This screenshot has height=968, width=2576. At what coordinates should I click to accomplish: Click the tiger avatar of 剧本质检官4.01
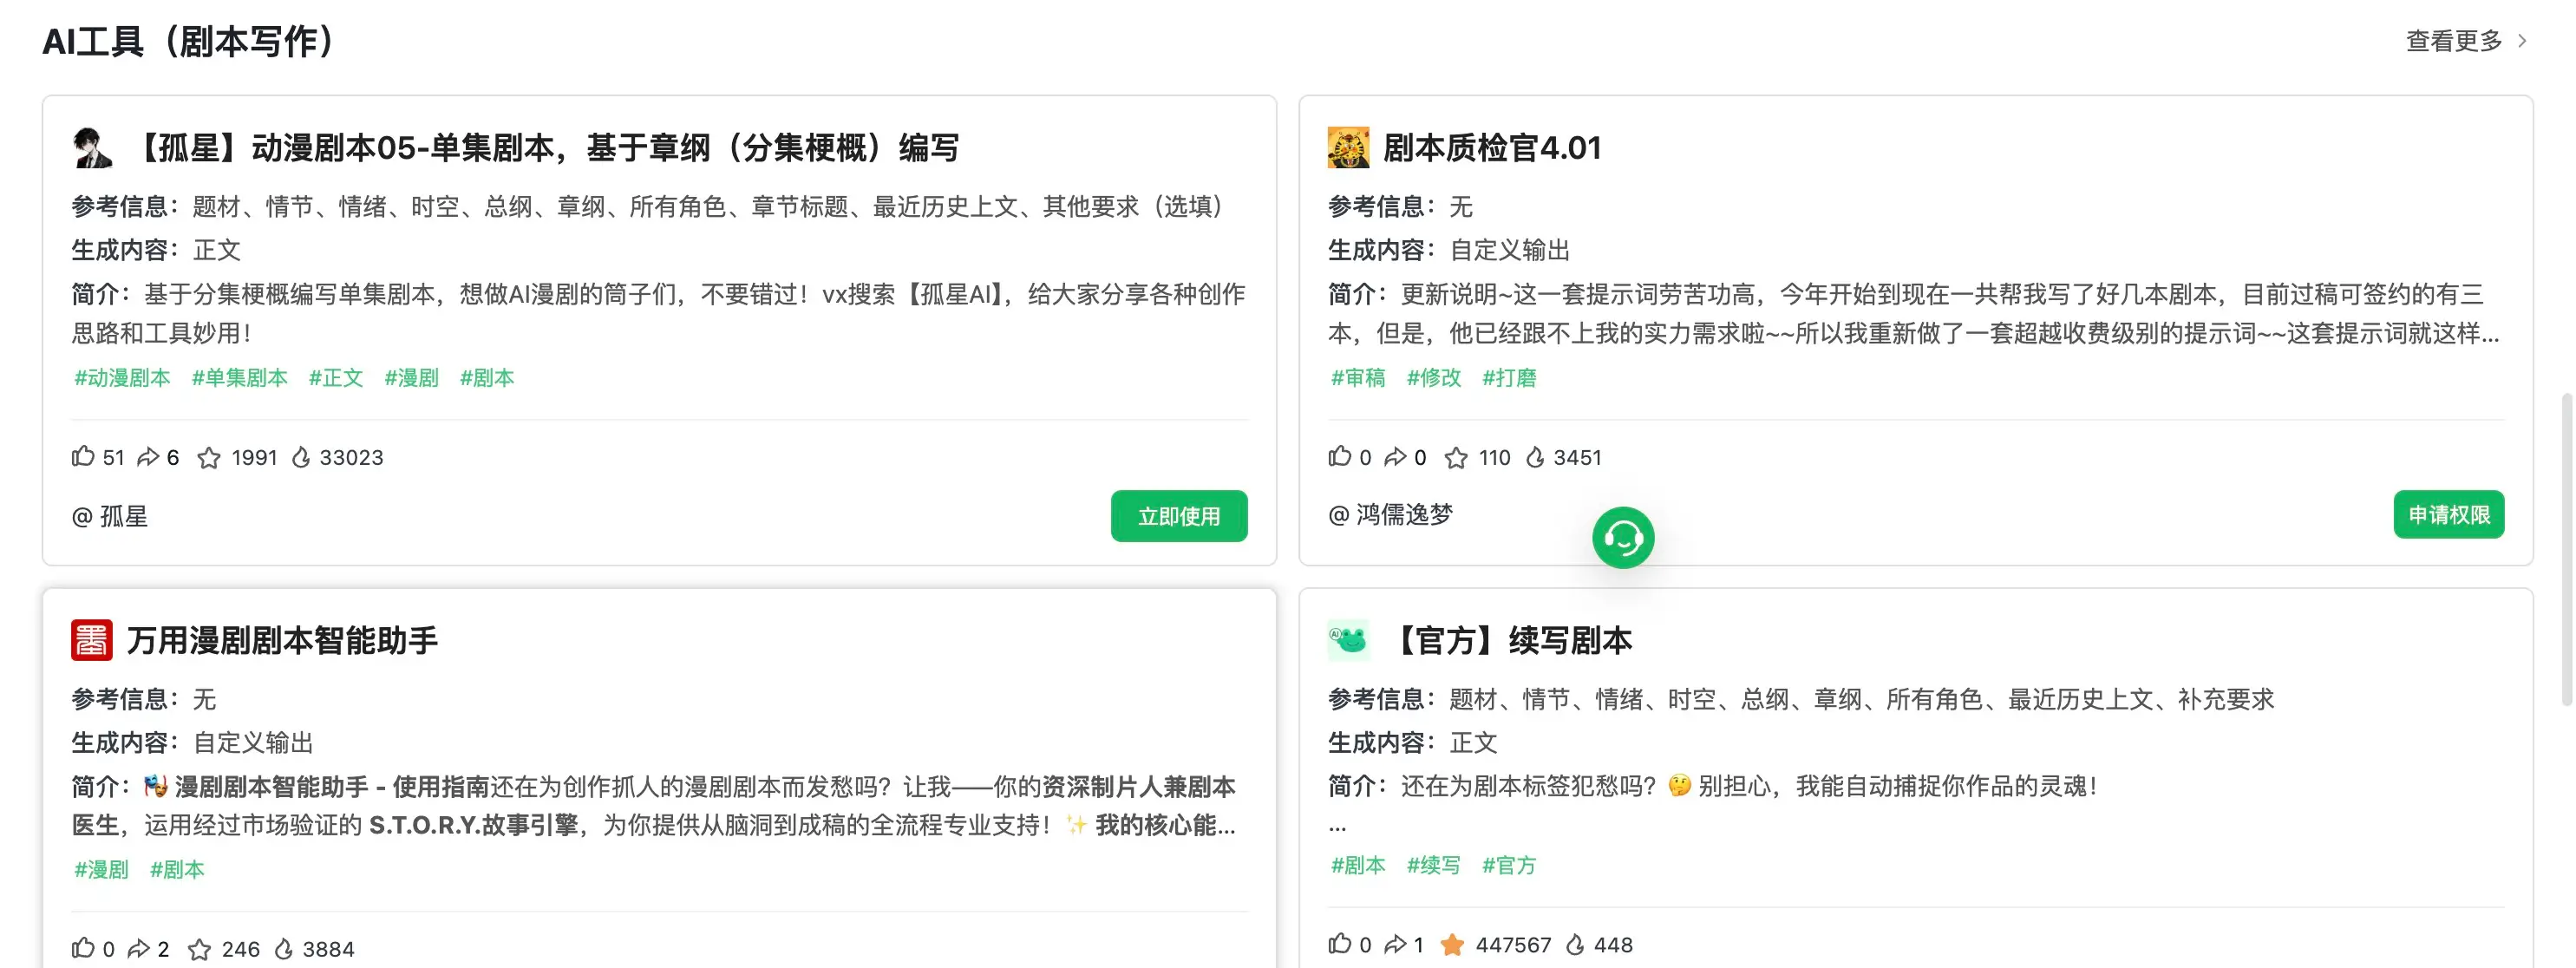1349,147
